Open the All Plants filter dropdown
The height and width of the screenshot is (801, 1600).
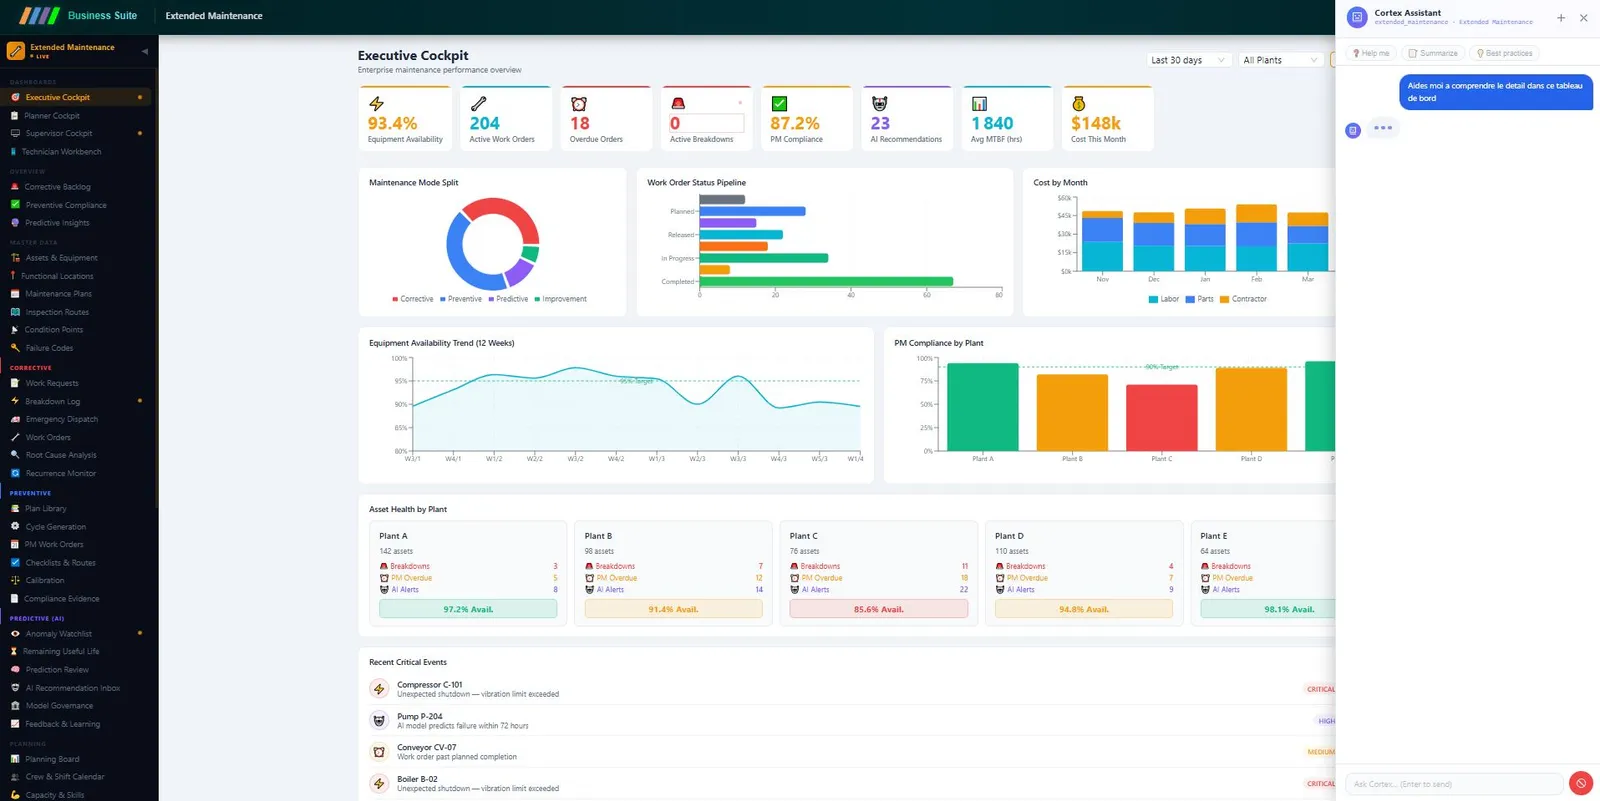[x=1281, y=60]
